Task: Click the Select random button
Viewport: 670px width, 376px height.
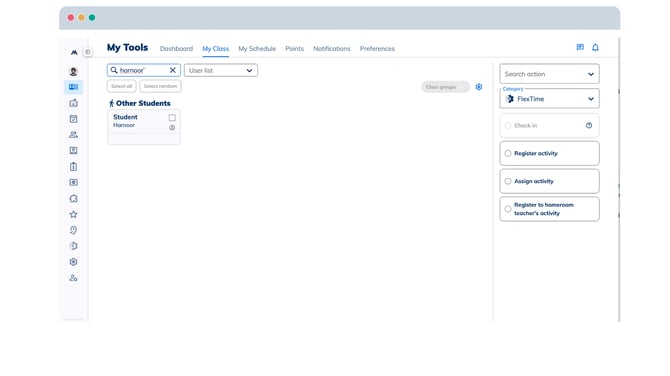Action: tap(160, 86)
